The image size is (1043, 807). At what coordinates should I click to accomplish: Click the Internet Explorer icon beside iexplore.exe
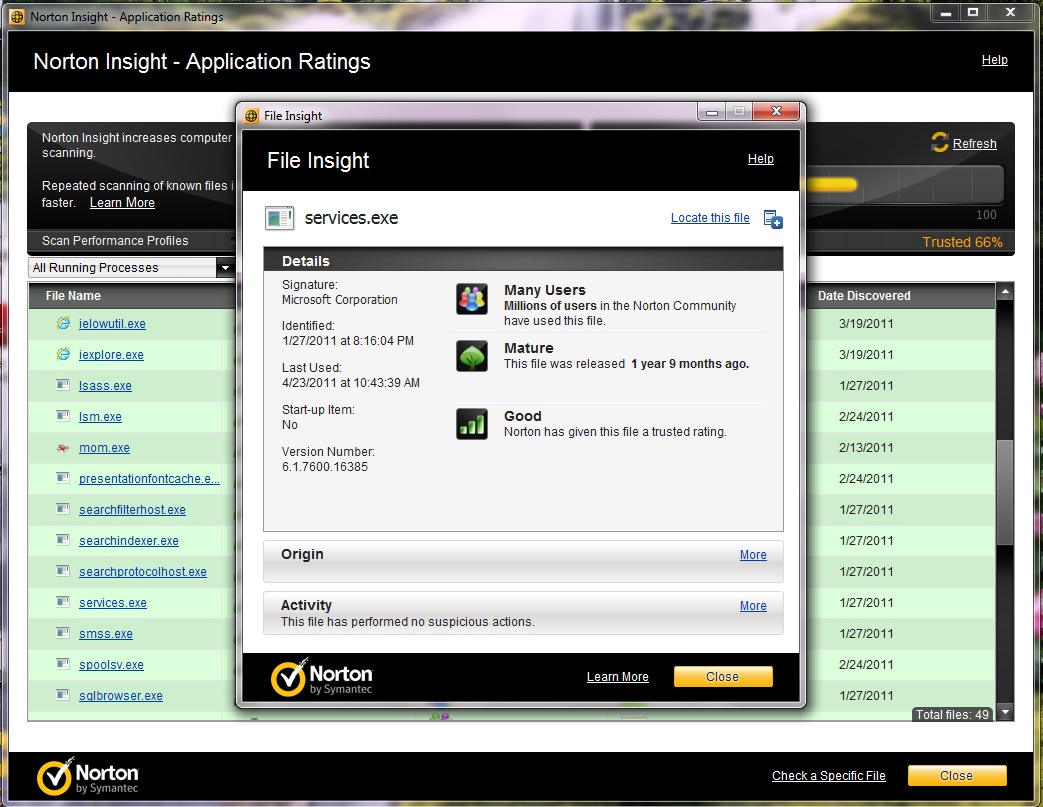(63, 354)
